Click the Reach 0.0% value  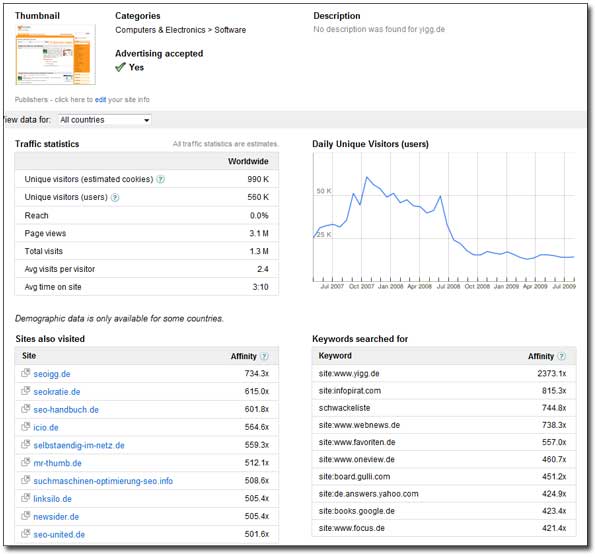tap(259, 216)
